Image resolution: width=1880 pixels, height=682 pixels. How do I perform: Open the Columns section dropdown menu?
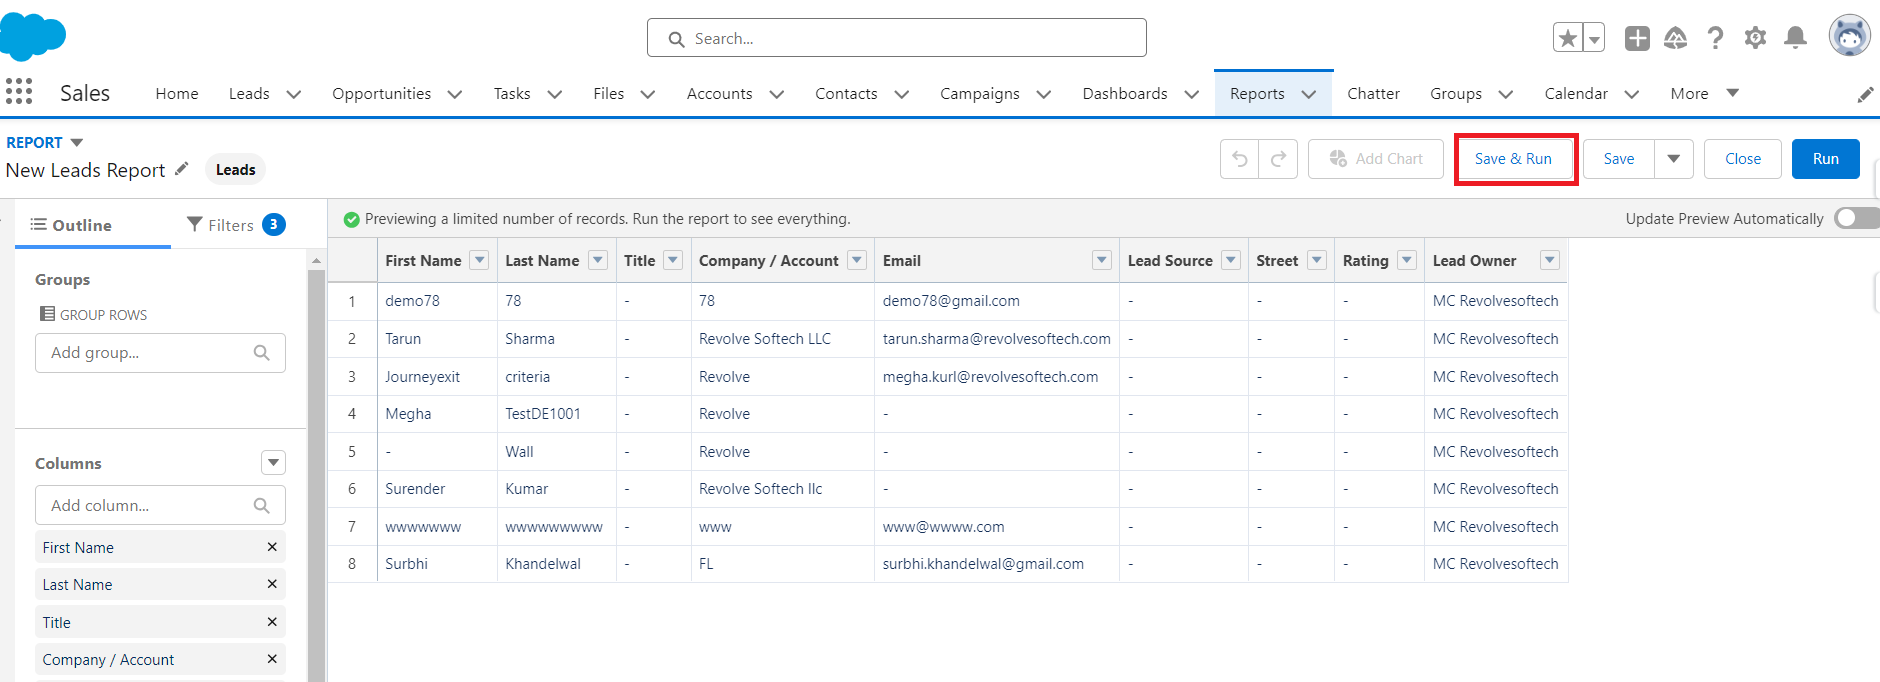273,463
